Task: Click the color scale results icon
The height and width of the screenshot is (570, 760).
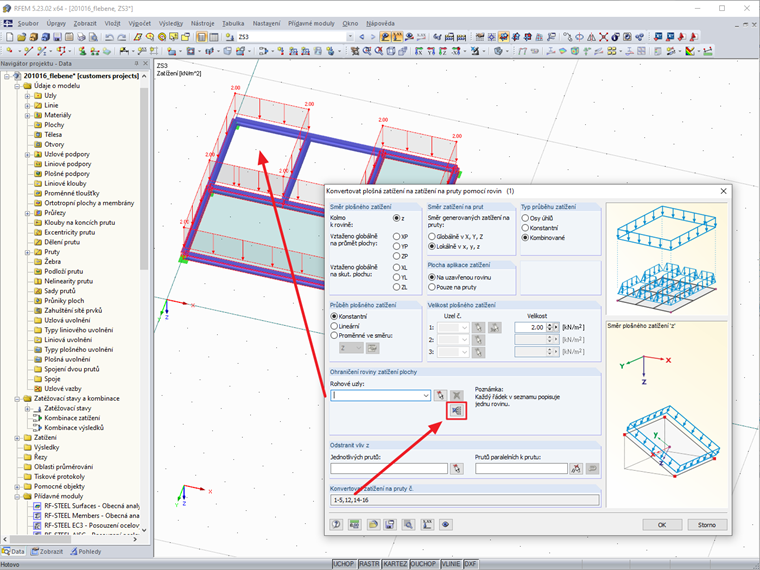Action: [x=690, y=51]
